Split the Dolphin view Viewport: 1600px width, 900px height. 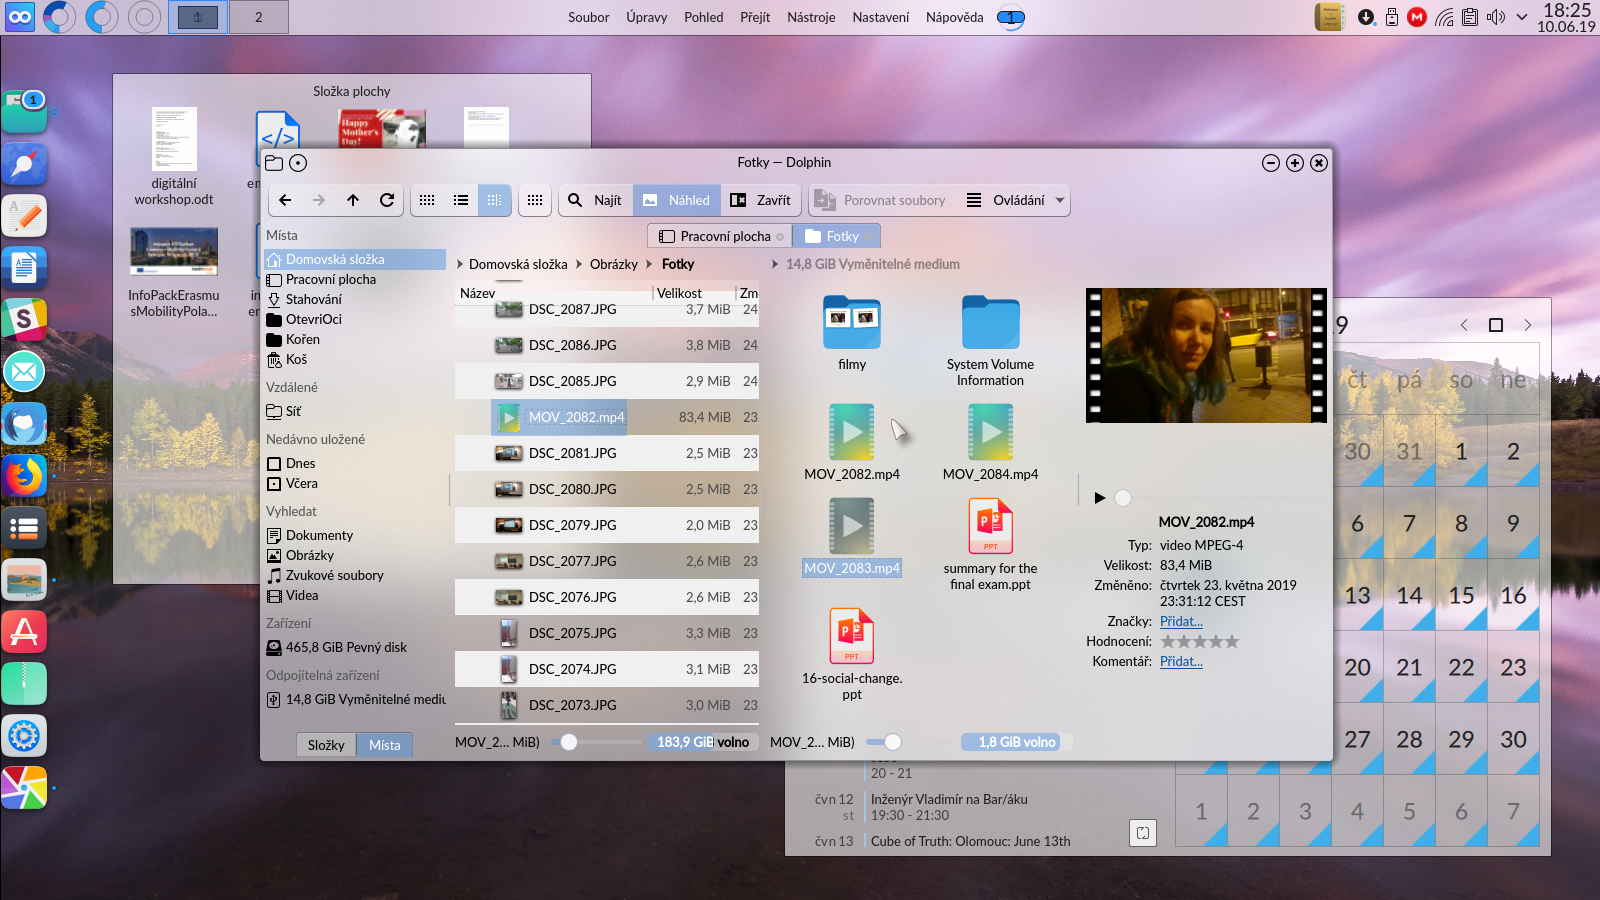click(535, 200)
